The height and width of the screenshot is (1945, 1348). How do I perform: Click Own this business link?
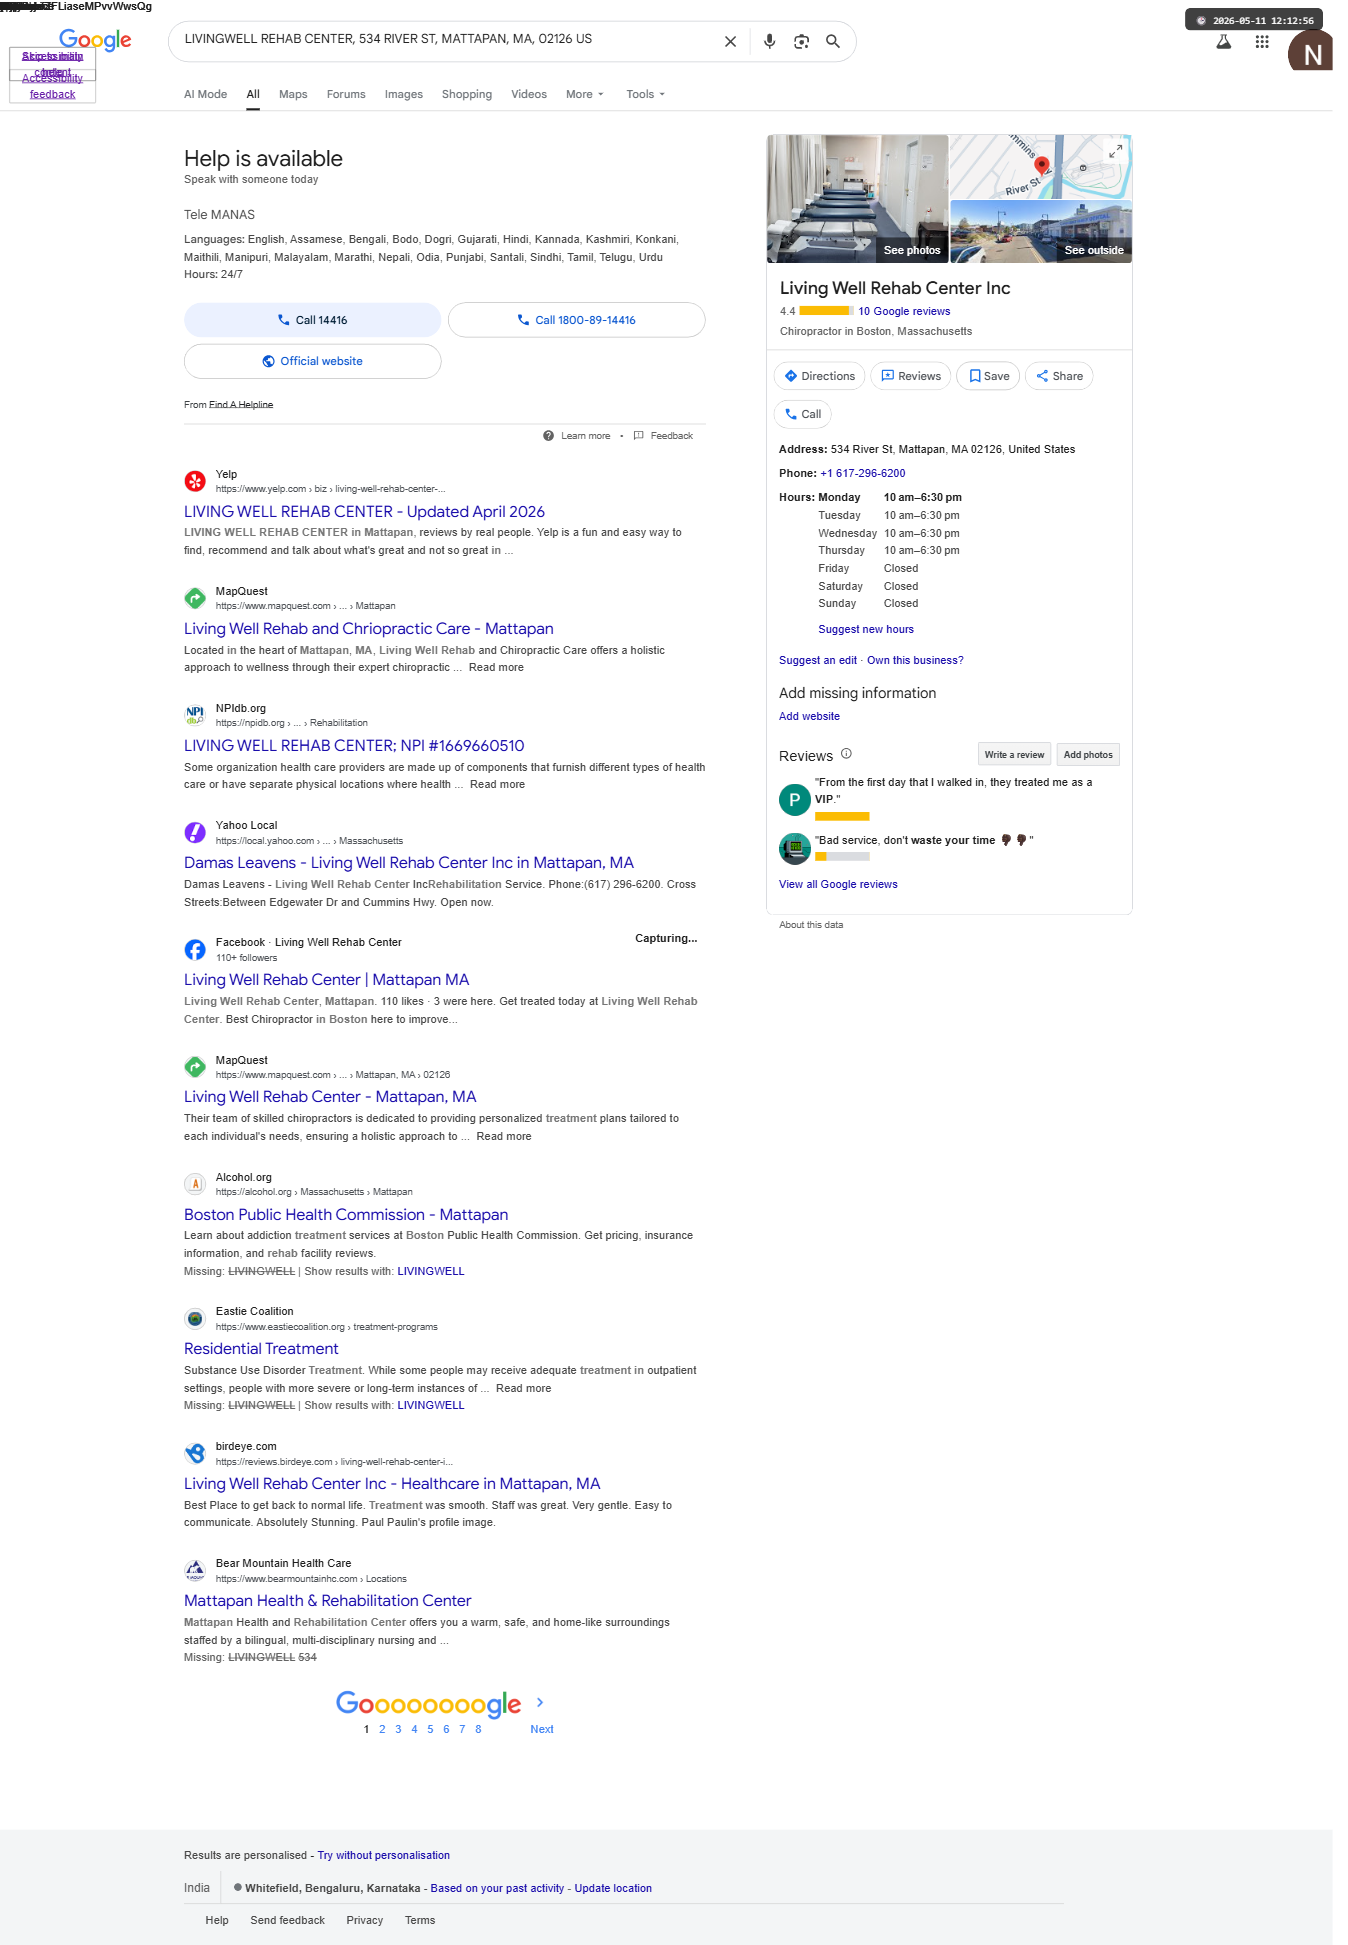pyautogui.click(x=915, y=661)
